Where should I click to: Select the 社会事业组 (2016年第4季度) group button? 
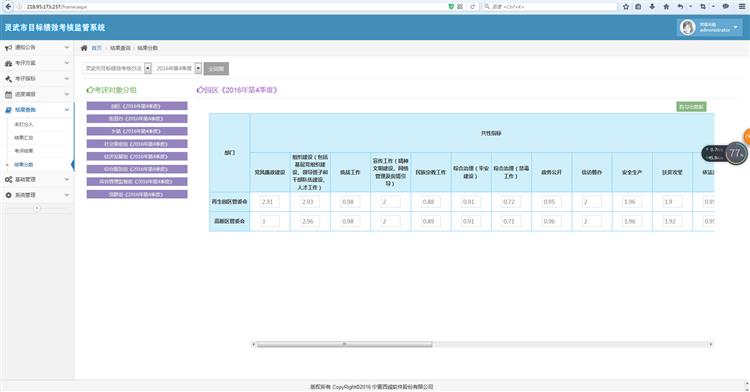137,144
